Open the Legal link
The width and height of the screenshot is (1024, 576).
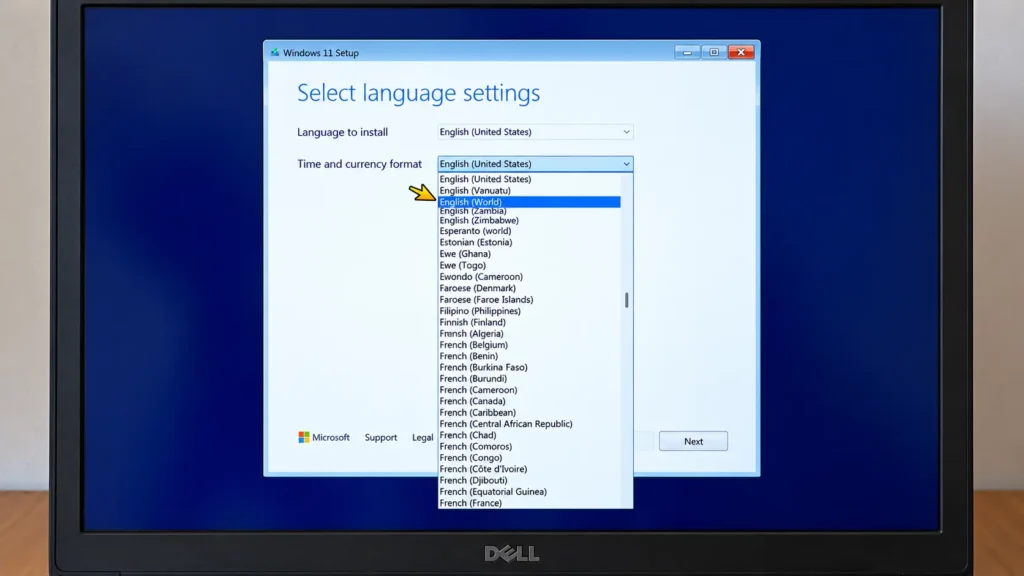423,438
